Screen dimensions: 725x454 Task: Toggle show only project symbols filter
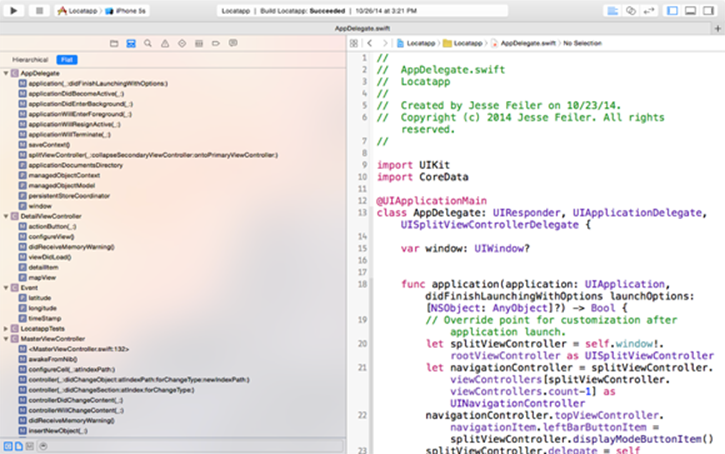[x=18, y=446]
